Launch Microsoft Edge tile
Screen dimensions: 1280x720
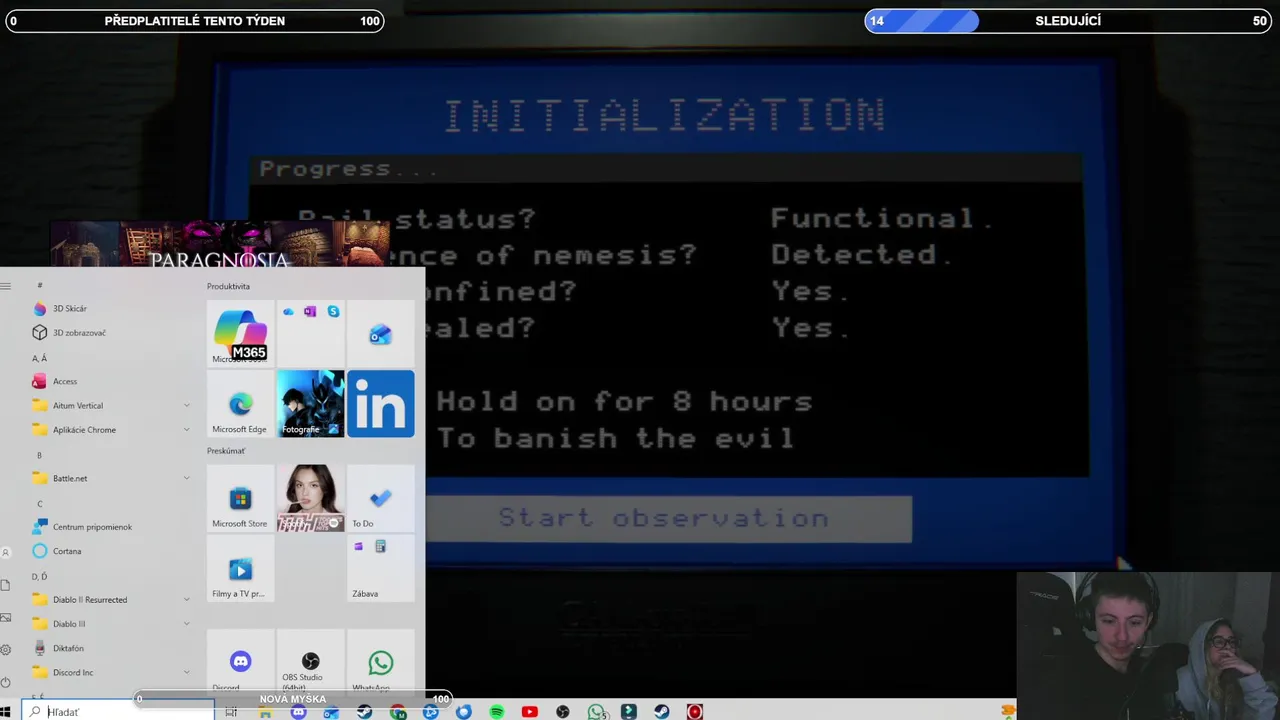pyautogui.click(x=240, y=404)
